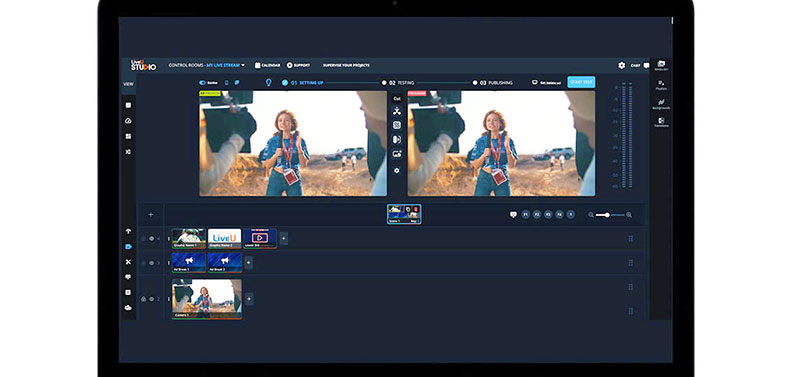Select the Ad Break 1 thumbnail

pyautogui.click(x=189, y=263)
